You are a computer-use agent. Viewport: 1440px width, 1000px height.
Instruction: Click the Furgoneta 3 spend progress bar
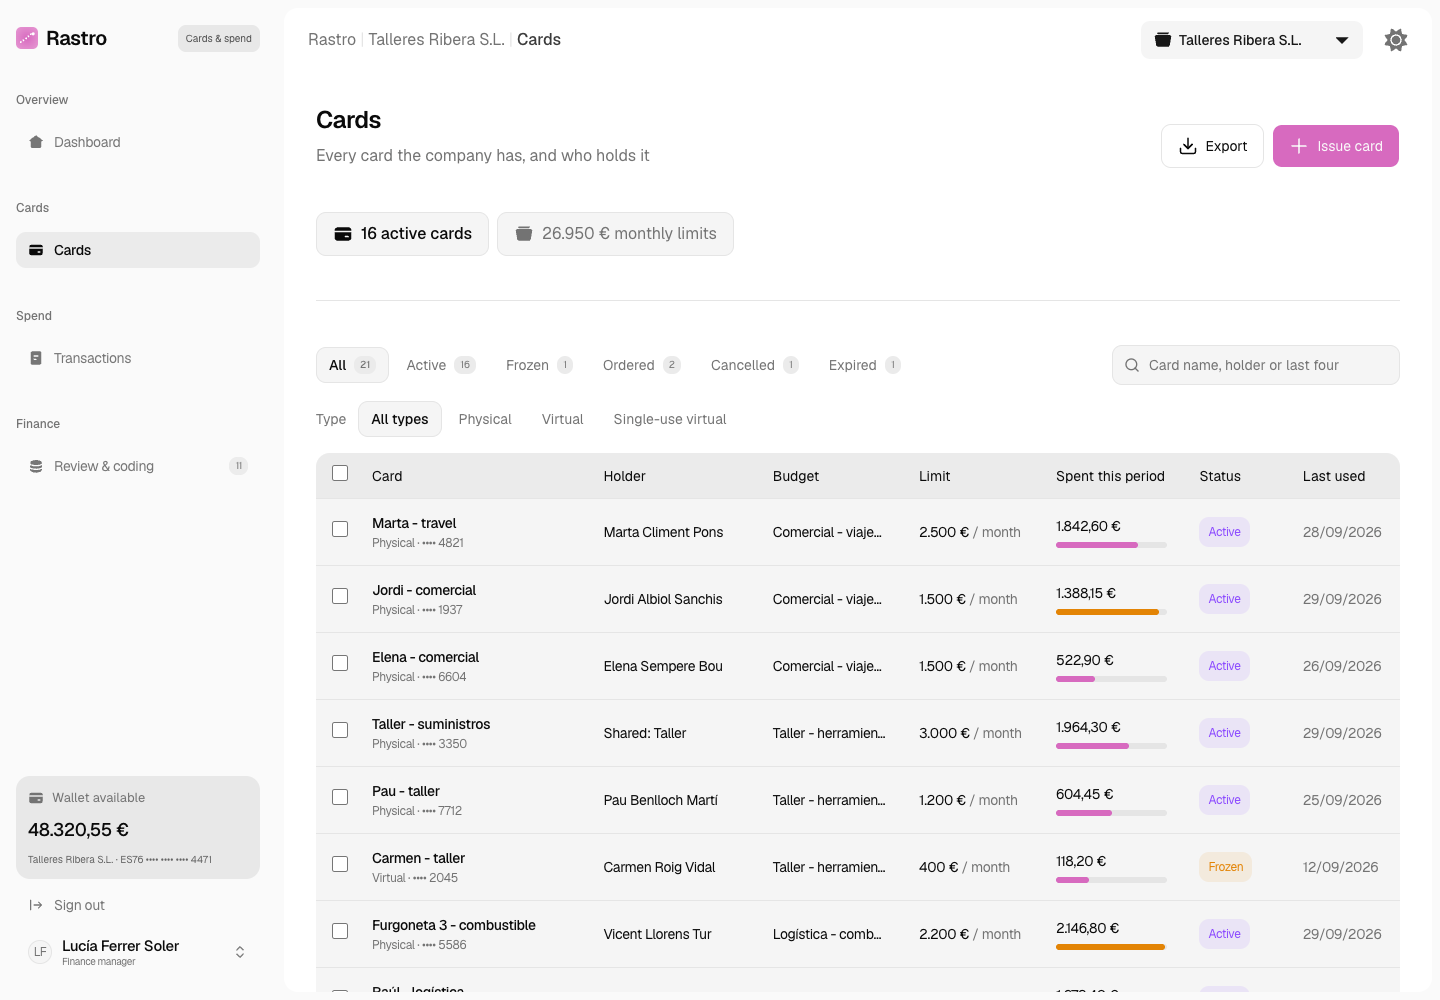1111,947
